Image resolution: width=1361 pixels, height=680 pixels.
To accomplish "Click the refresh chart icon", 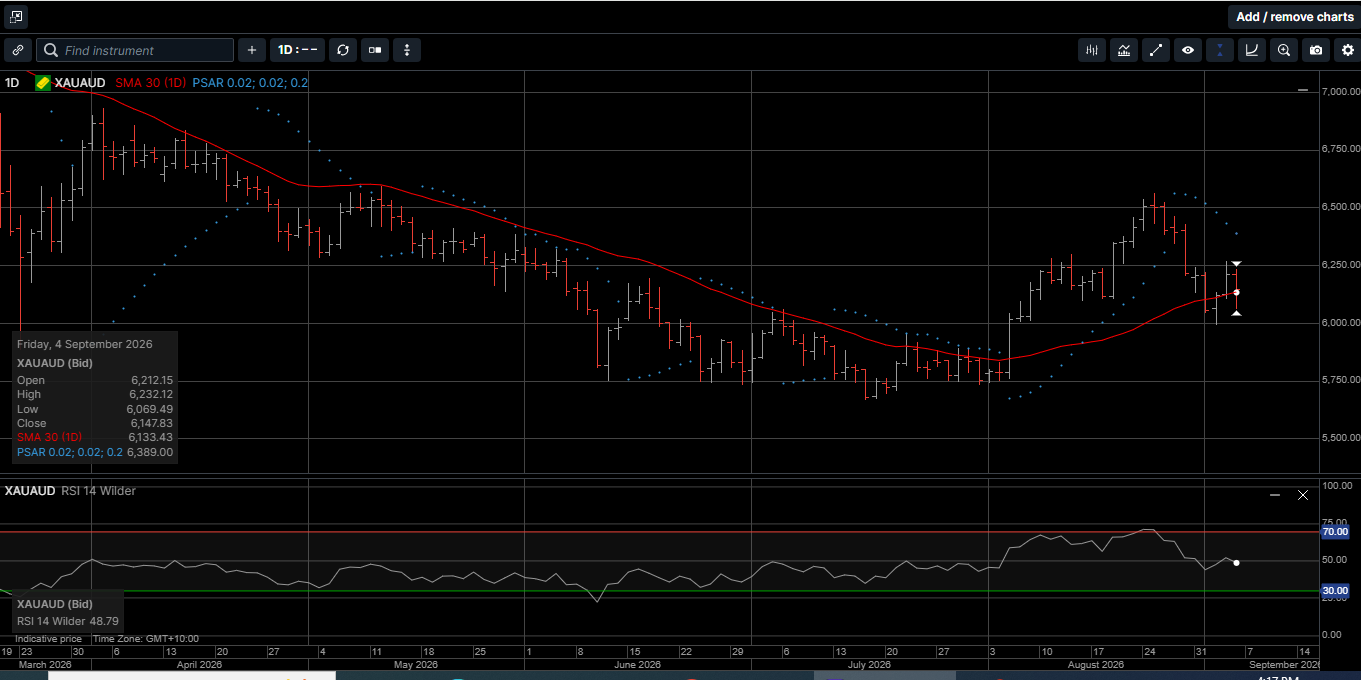I will pyautogui.click(x=343, y=50).
